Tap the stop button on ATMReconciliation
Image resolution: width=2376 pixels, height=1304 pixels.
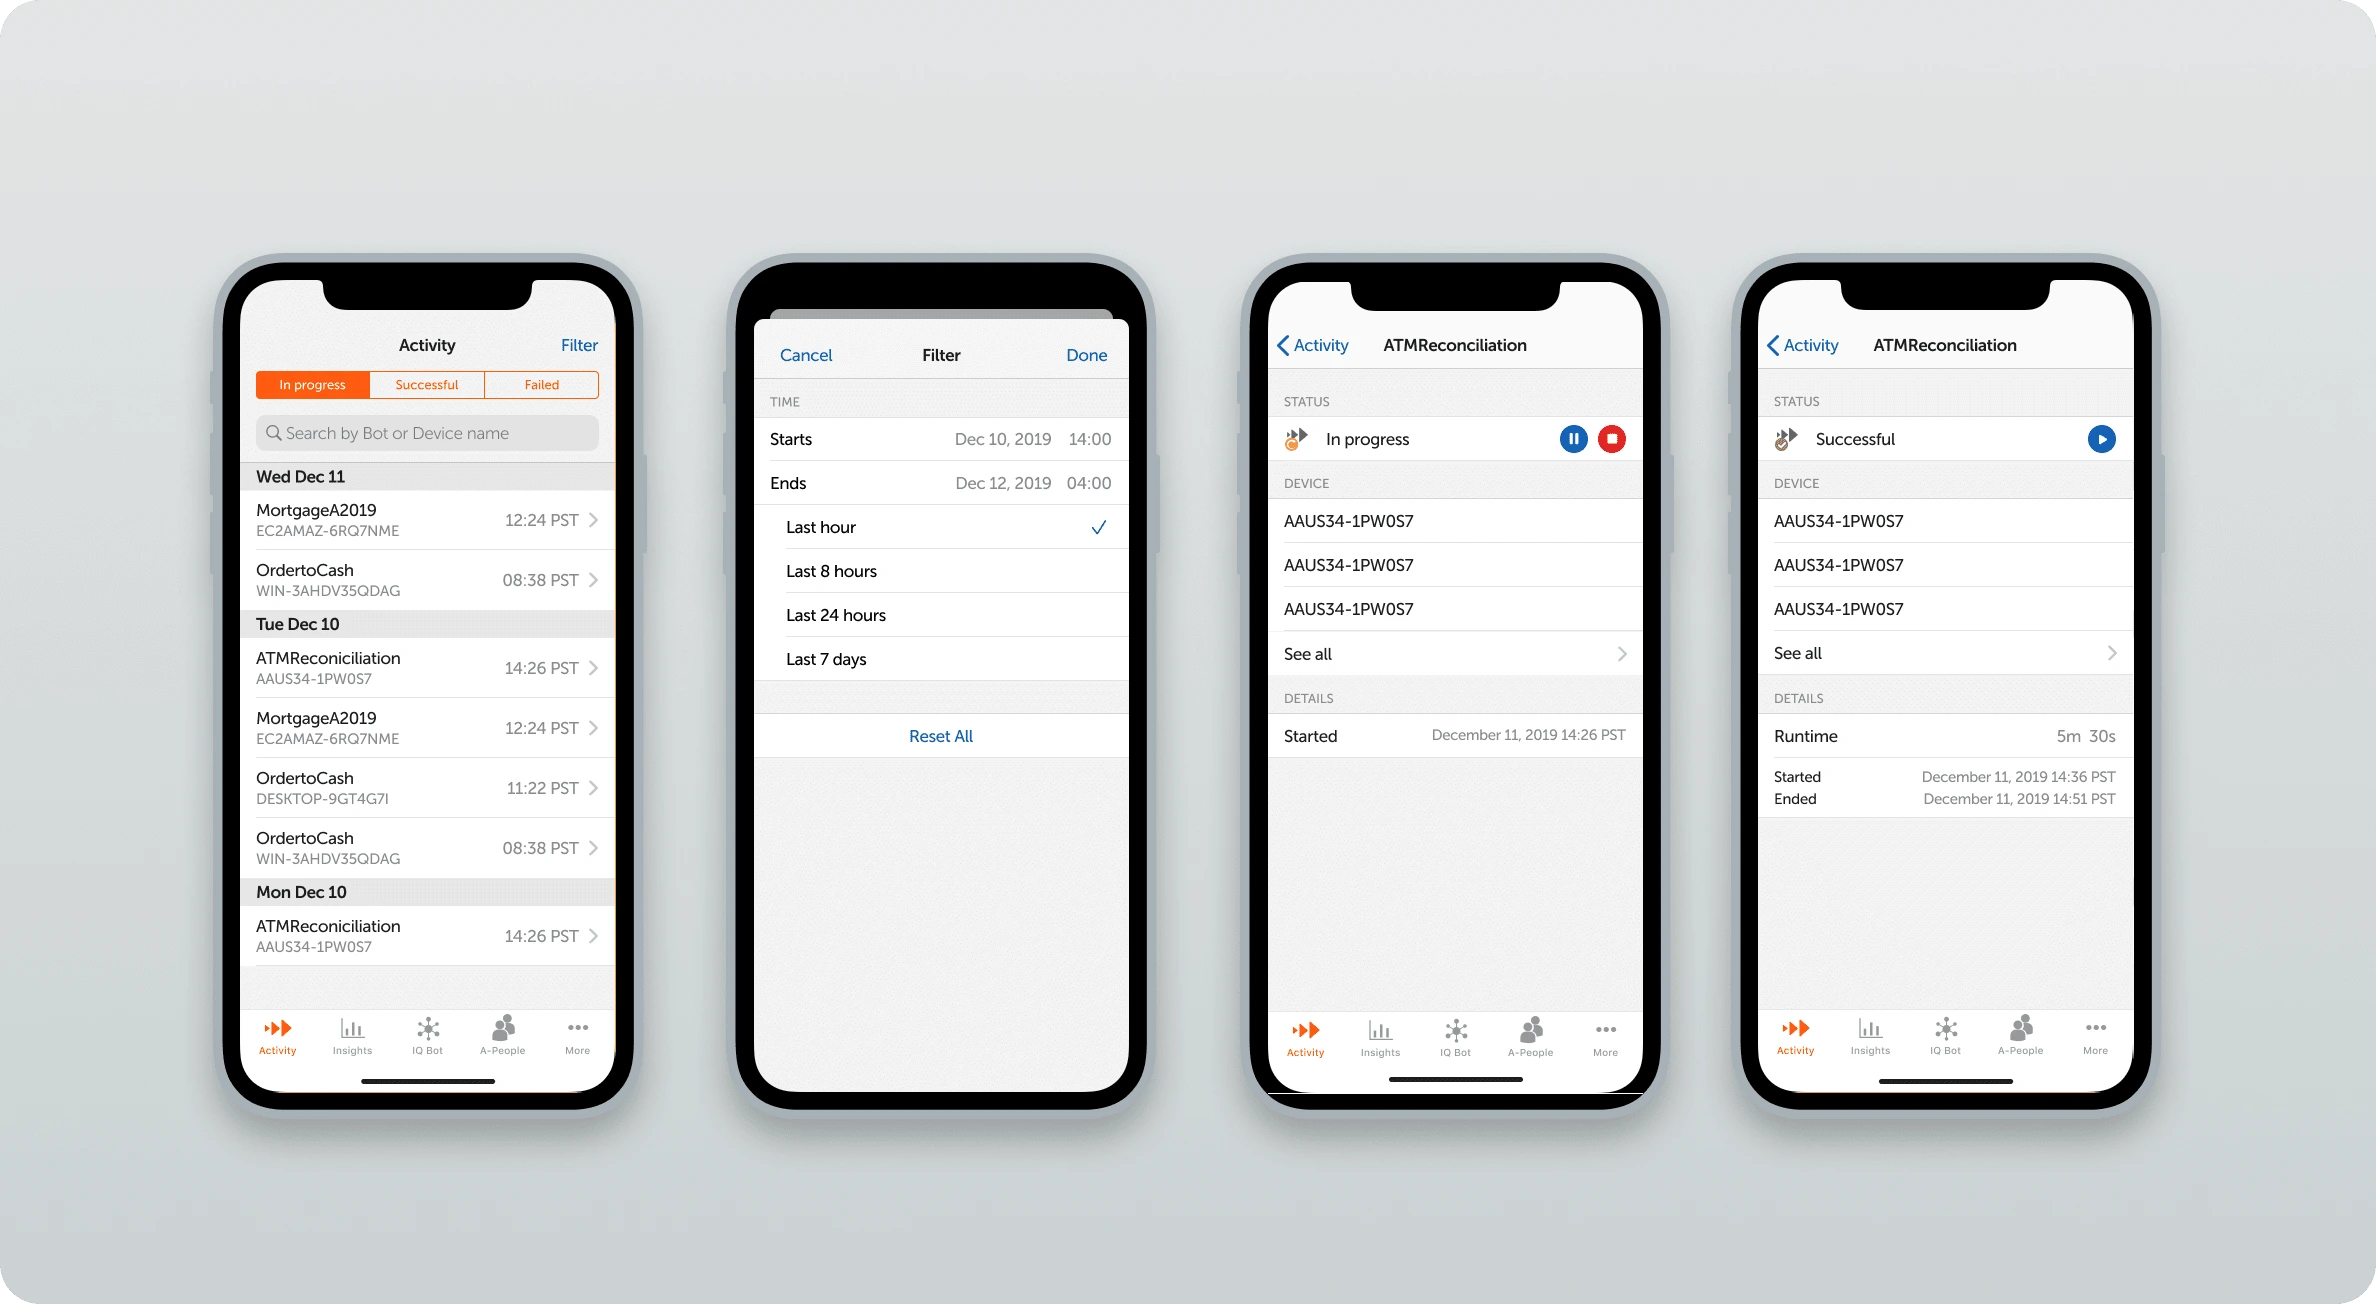pyautogui.click(x=1612, y=438)
